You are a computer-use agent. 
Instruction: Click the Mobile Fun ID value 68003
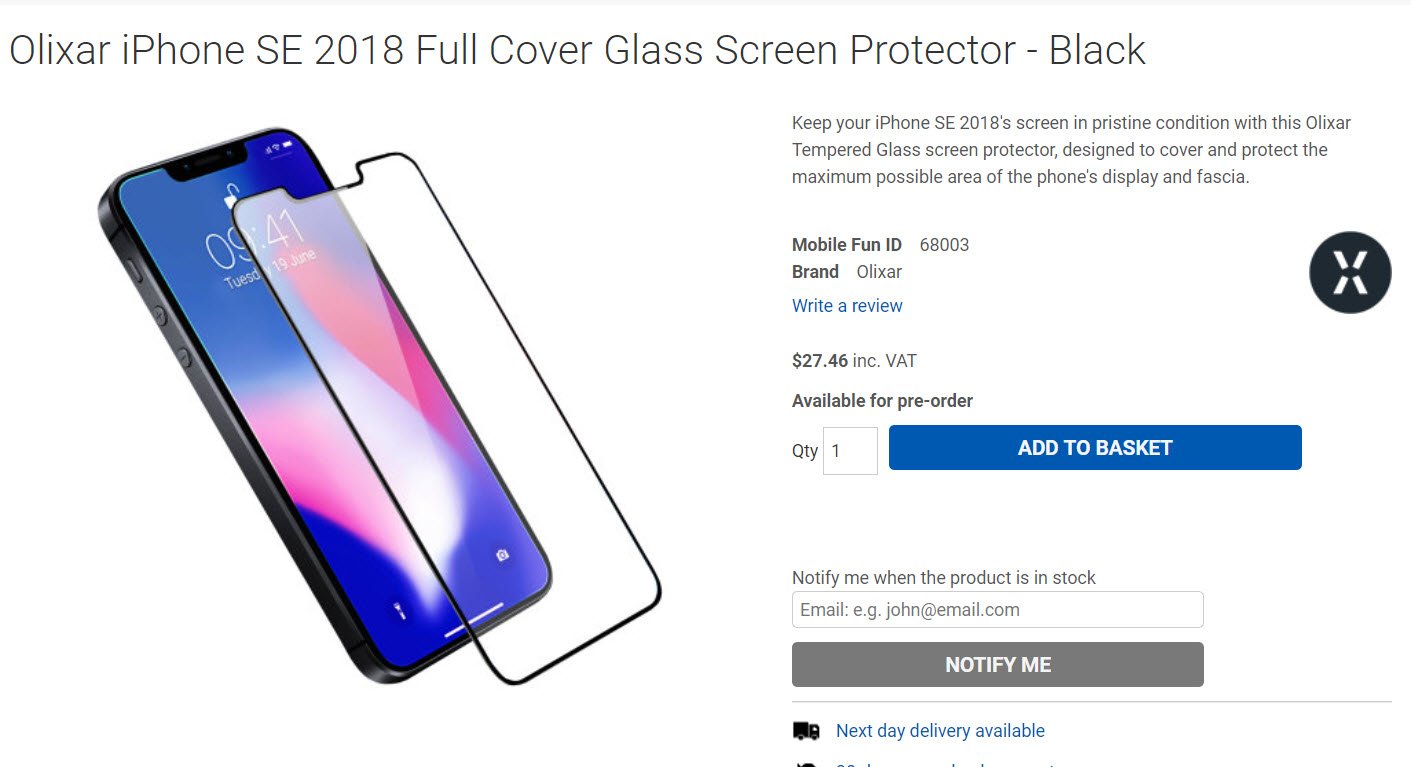944,244
